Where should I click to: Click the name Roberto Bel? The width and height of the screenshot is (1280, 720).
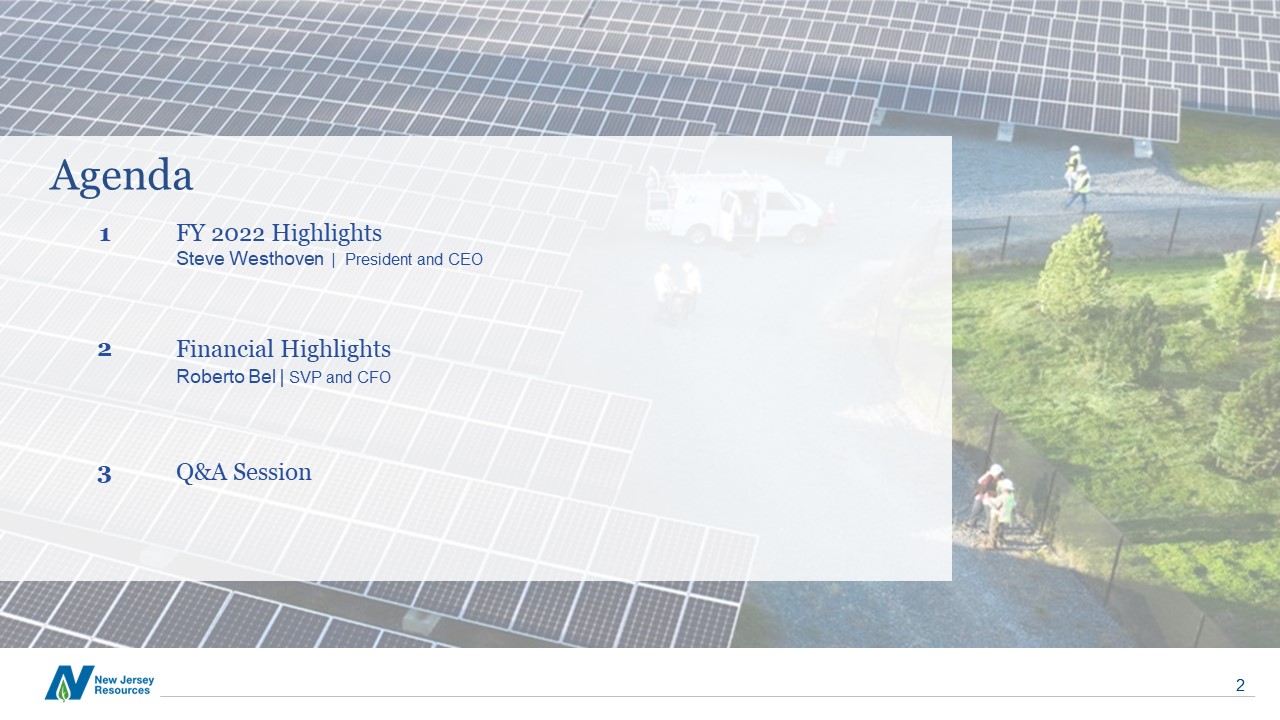click(225, 377)
